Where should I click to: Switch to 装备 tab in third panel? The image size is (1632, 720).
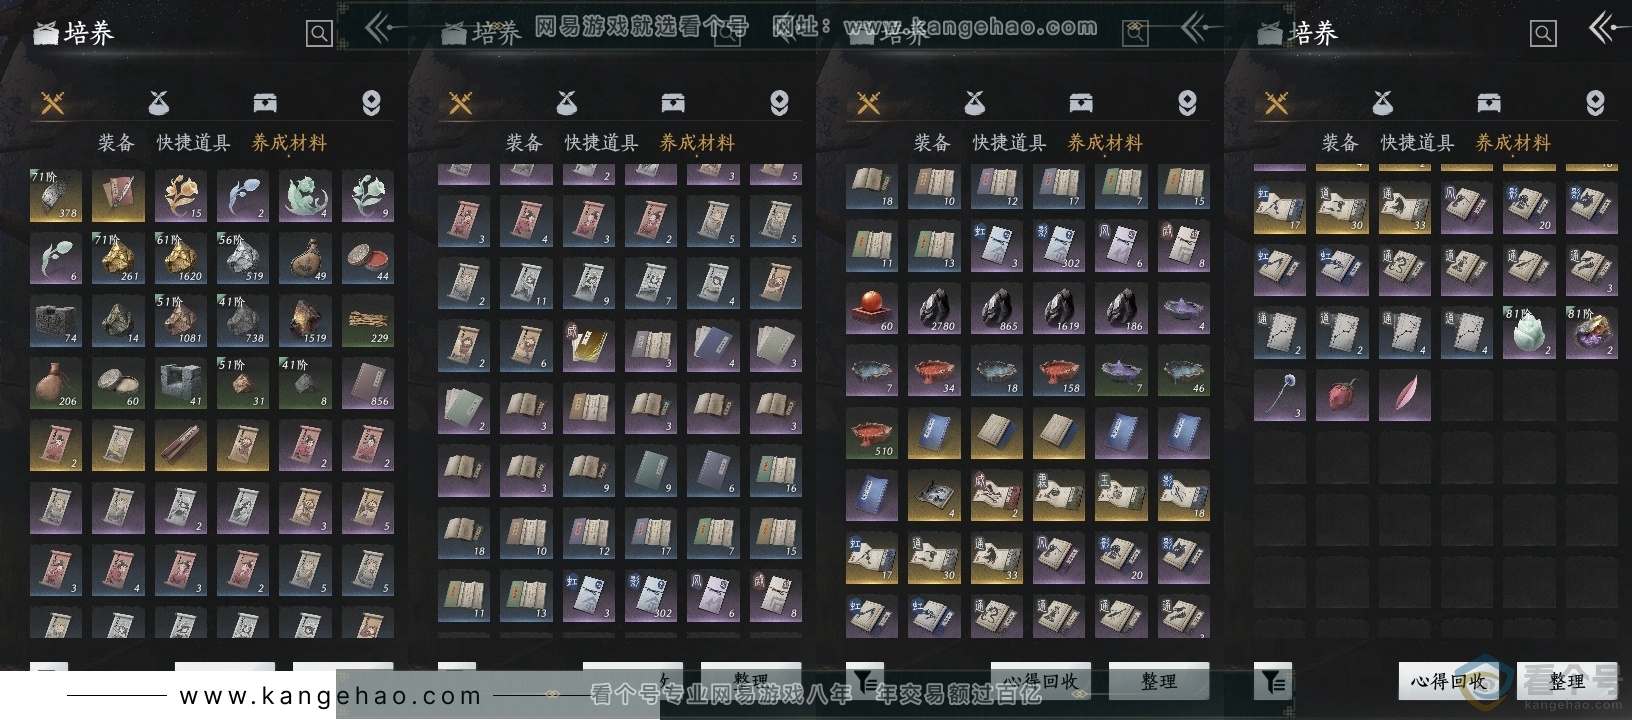point(932,143)
